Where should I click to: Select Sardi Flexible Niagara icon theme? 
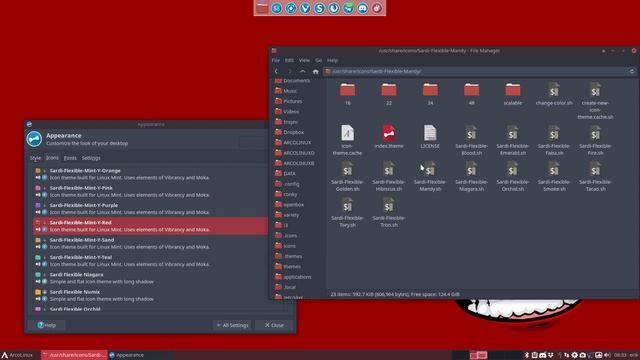[150, 278]
